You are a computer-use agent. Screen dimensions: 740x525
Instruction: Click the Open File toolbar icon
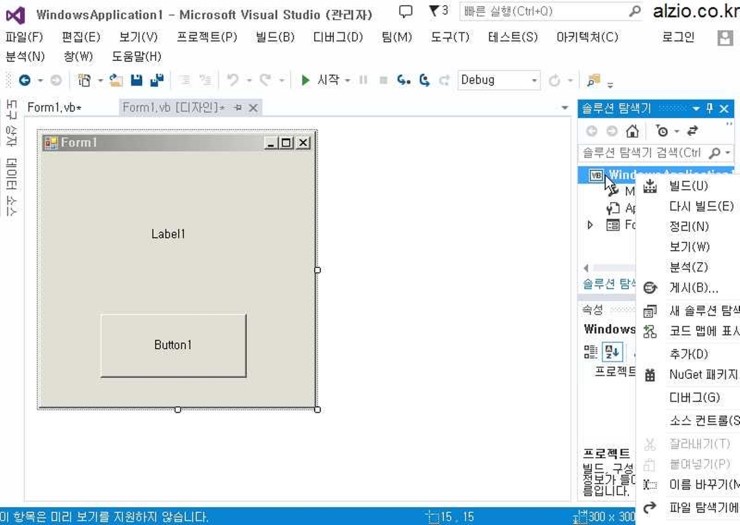coord(116,80)
